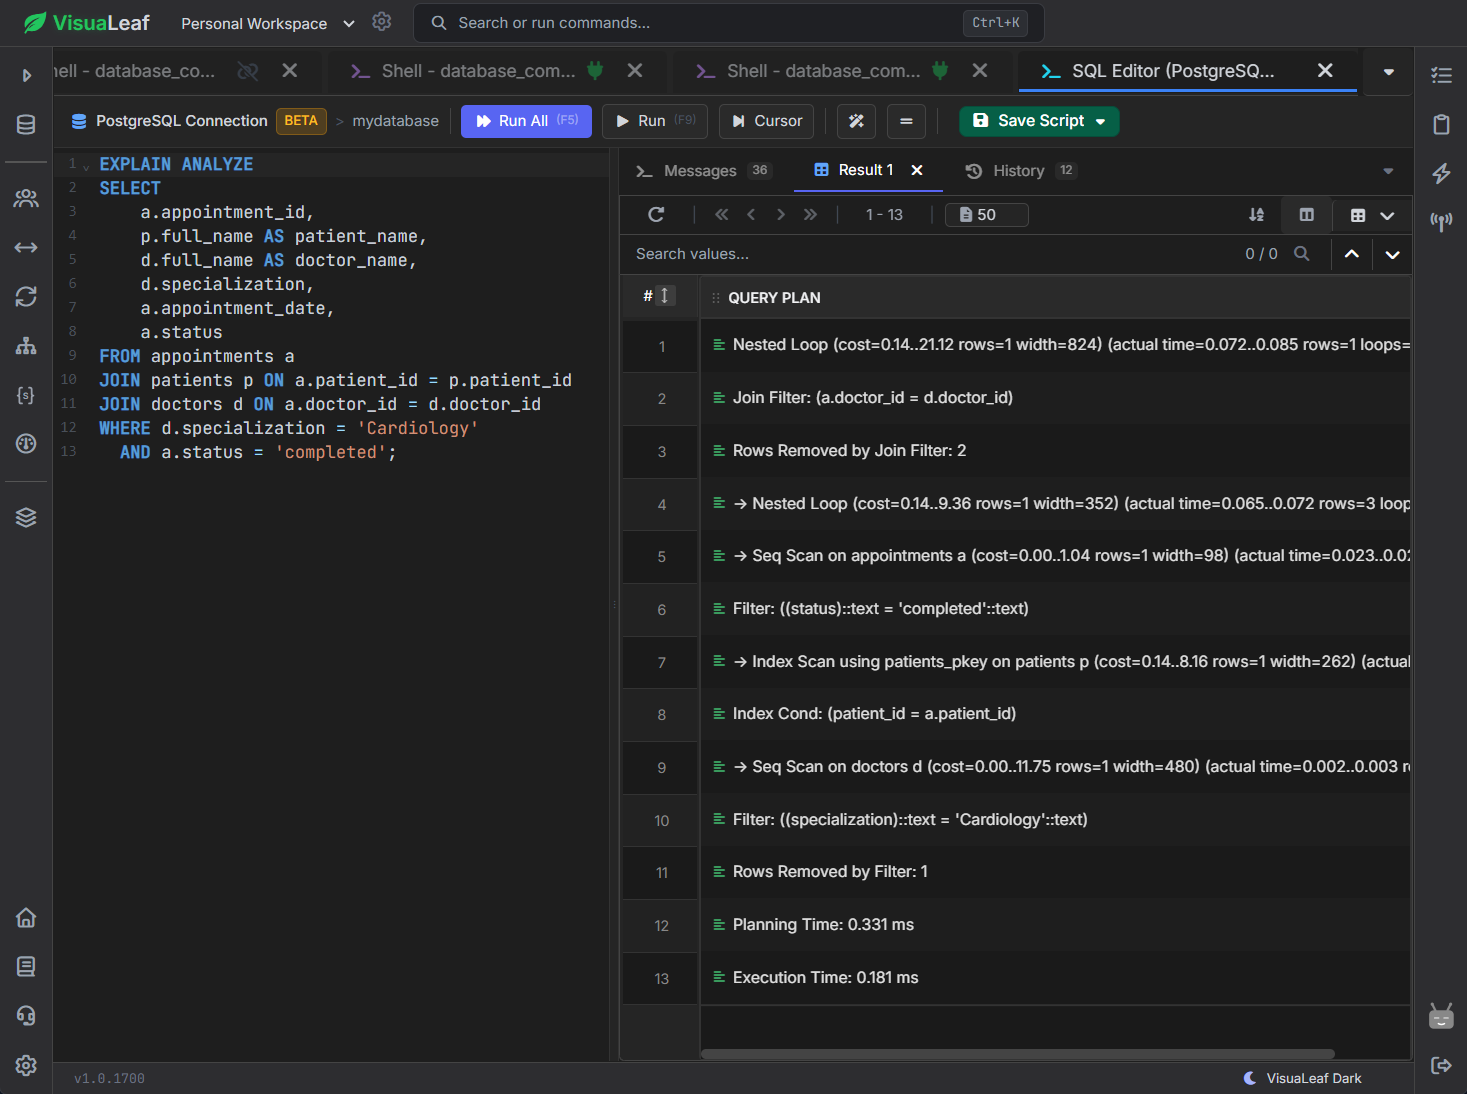This screenshot has width=1467, height=1094.
Task: Click the search magnifier icon in results
Action: pyautogui.click(x=1302, y=254)
